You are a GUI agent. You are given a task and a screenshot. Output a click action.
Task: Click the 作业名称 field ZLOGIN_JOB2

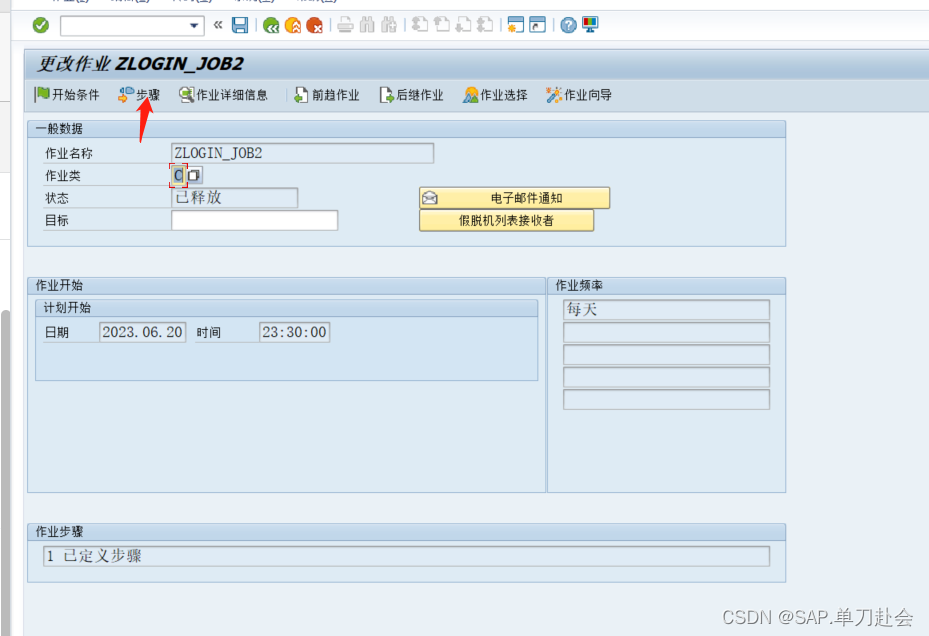(x=302, y=153)
